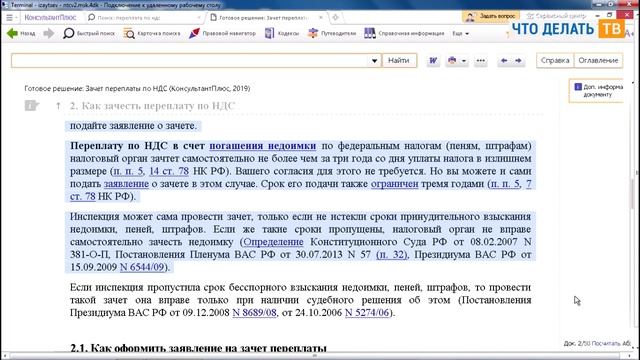Open link N 6544/09
The image size is (640, 360).
point(142,267)
